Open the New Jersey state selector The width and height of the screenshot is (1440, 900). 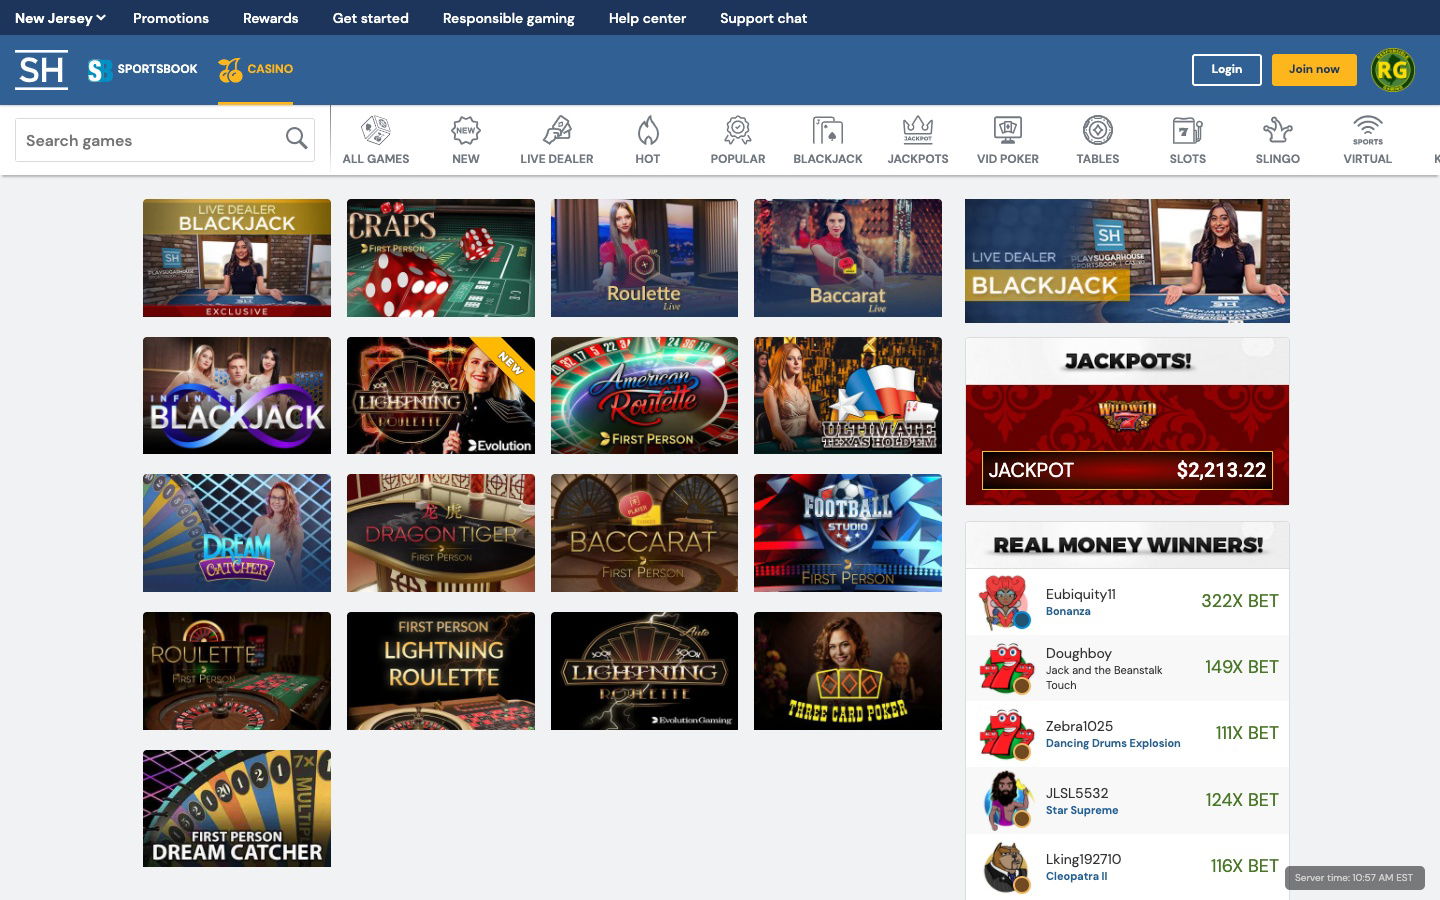[x=58, y=17]
